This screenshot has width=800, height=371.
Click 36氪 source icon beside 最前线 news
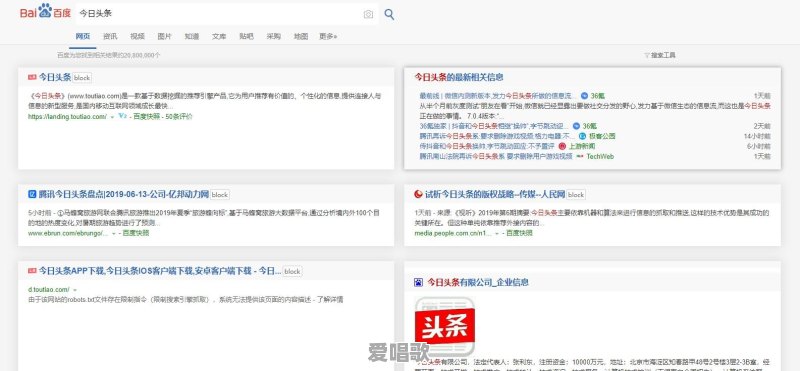584,96
